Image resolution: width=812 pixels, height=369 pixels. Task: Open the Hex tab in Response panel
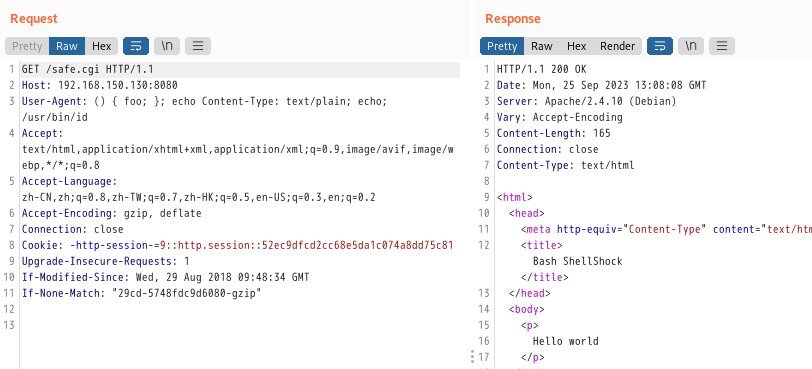coord(576,46)
